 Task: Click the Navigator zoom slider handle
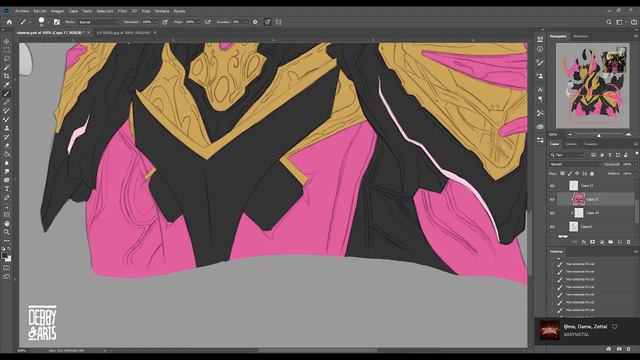coord(599,135)
